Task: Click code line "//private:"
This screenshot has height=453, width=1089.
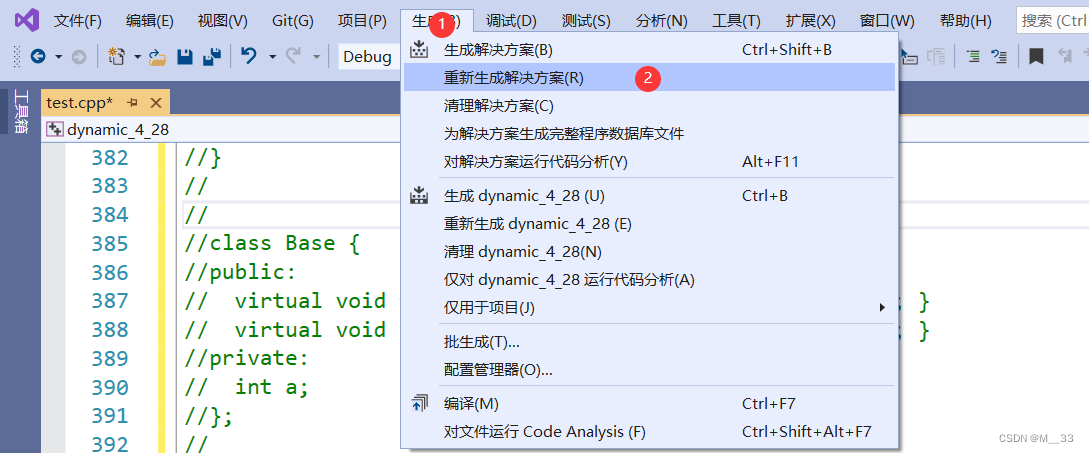Action: pos(247,359)
